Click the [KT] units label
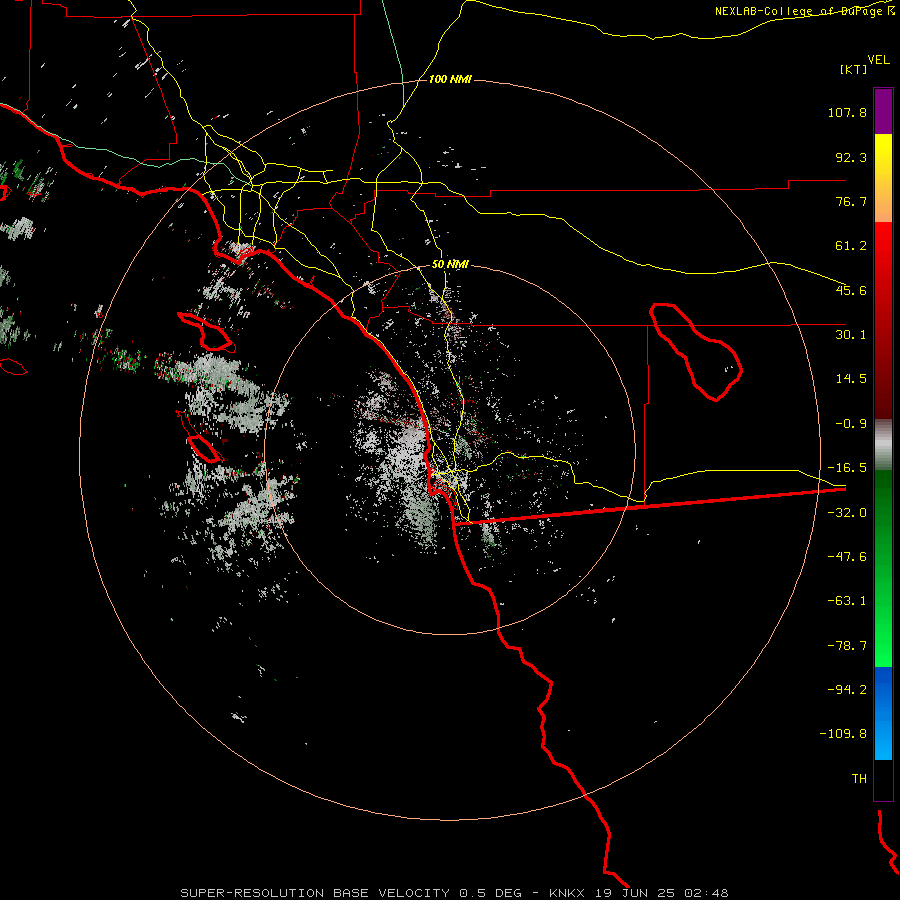 pos(854,69)
